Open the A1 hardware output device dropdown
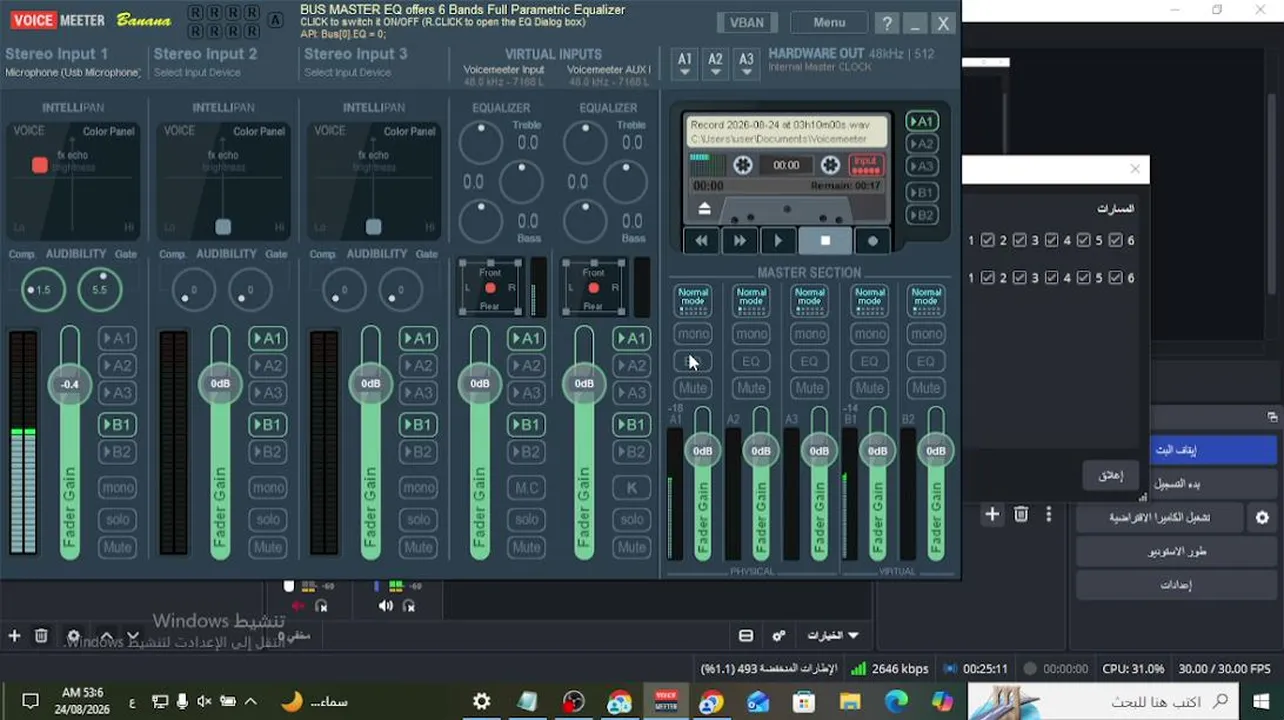Screen dimensions: 1284x720 (x=685, y=64)
